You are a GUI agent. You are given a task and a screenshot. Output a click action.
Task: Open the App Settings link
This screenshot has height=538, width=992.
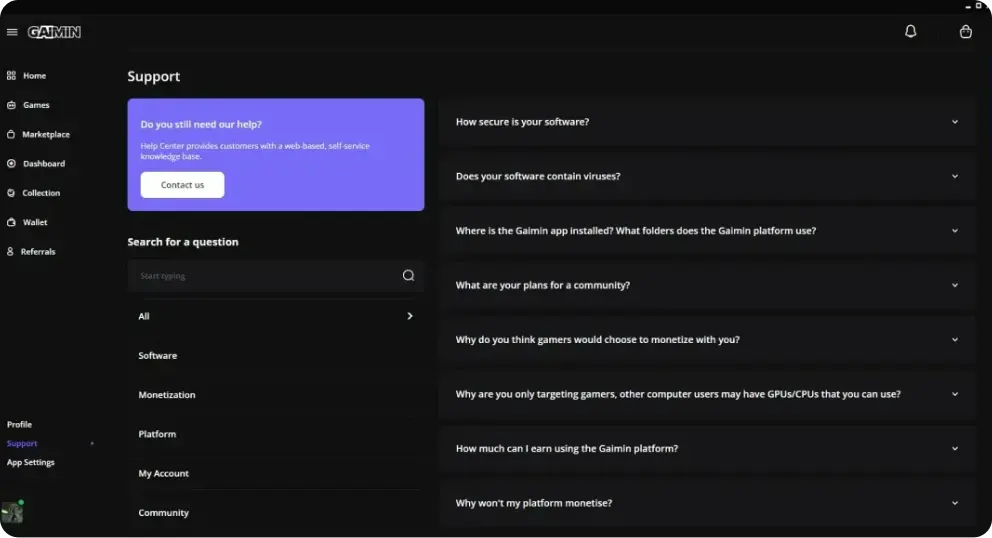(31, 463)
